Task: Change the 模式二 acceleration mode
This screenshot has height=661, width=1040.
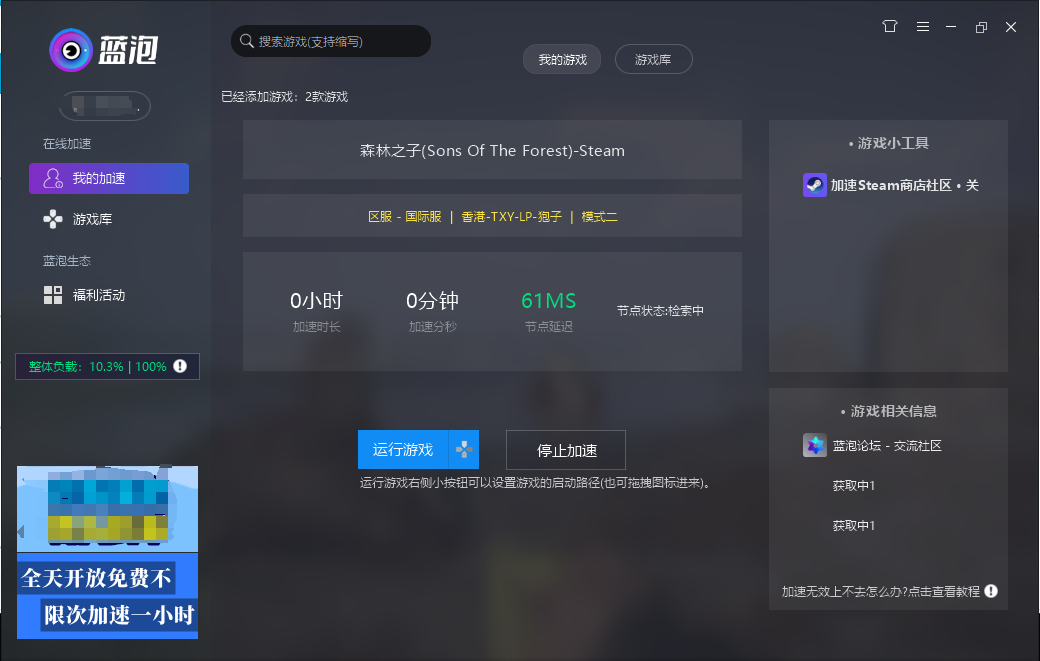Action: pyautogui.click(x=599, y=216)
